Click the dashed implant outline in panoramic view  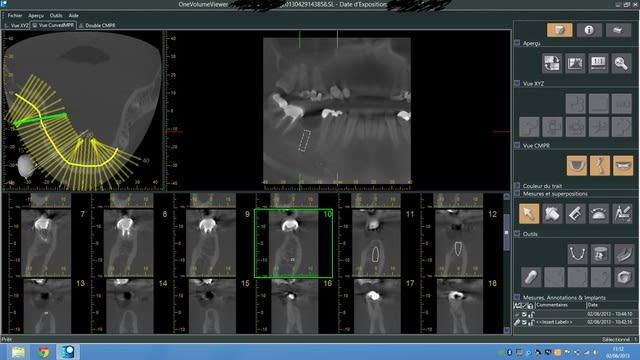point(304,141)
